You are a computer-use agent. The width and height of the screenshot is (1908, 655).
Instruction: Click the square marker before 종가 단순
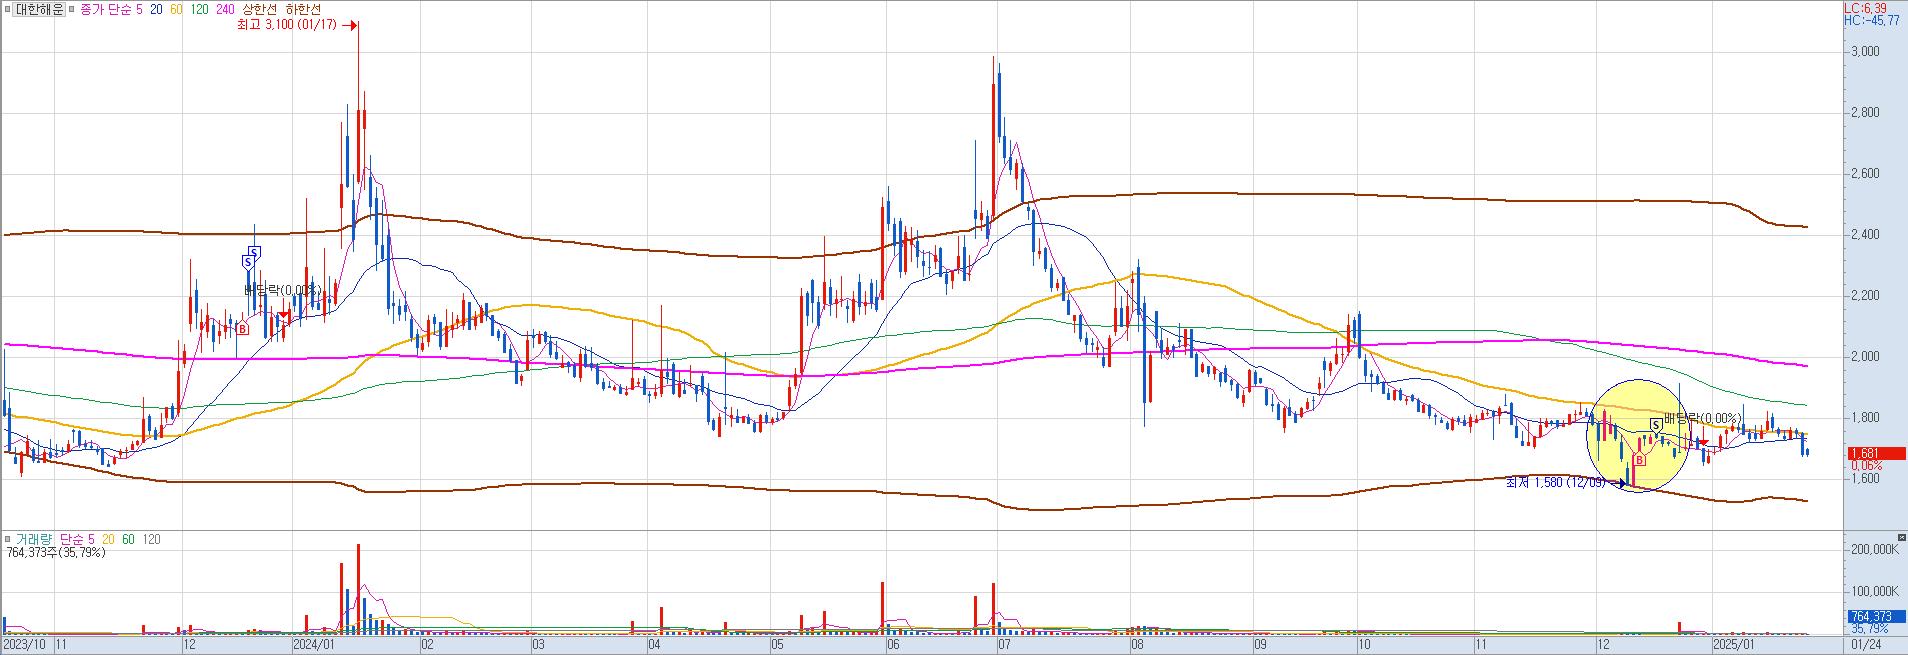71,9
